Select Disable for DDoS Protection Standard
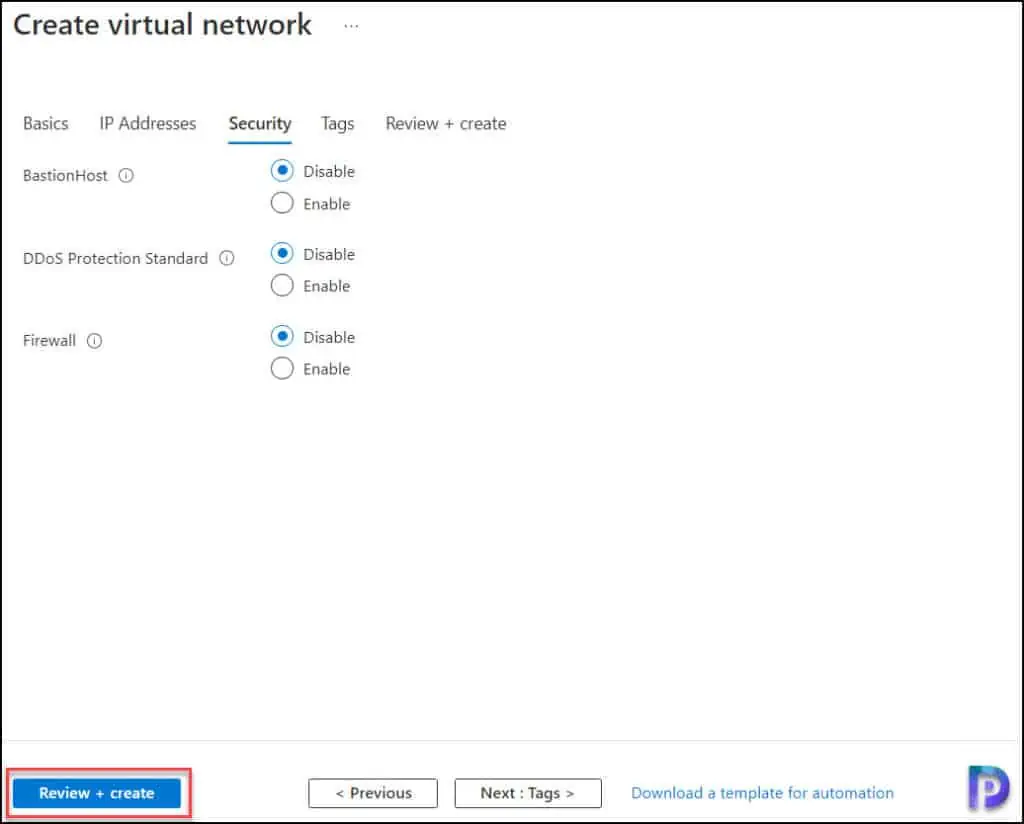 tap(282, 254)
